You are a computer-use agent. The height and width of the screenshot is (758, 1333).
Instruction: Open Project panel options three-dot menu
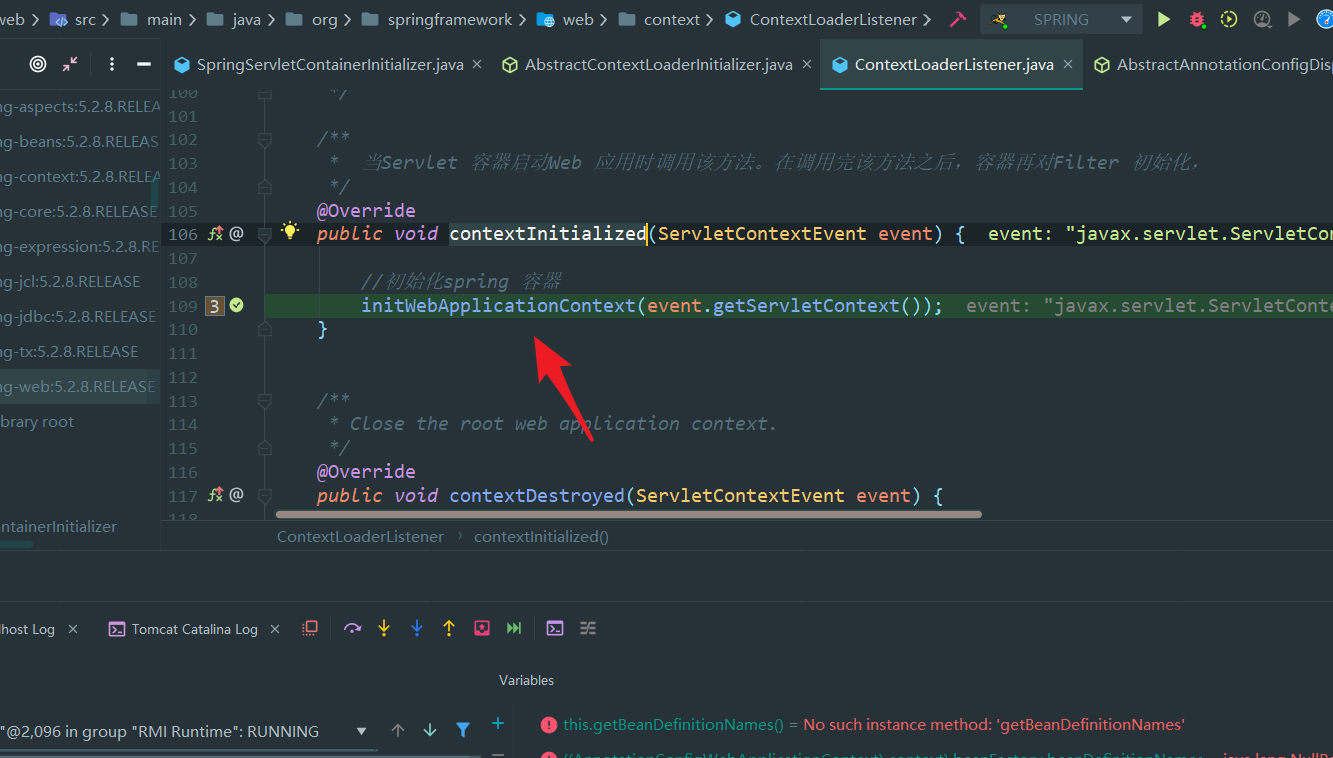[112, 64]
